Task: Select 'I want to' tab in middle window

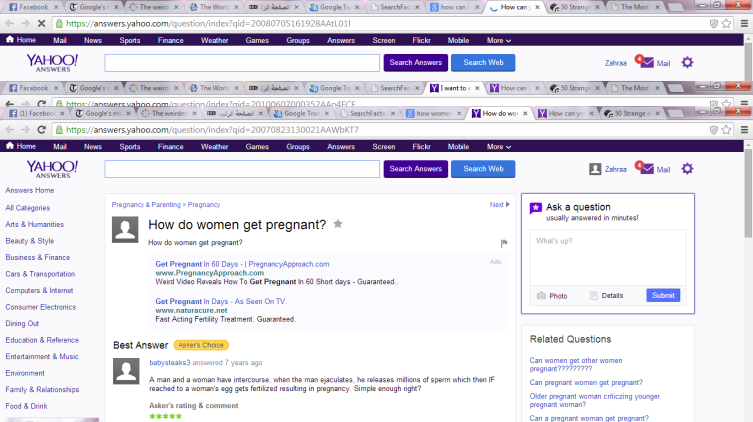Action: point(454,88)
